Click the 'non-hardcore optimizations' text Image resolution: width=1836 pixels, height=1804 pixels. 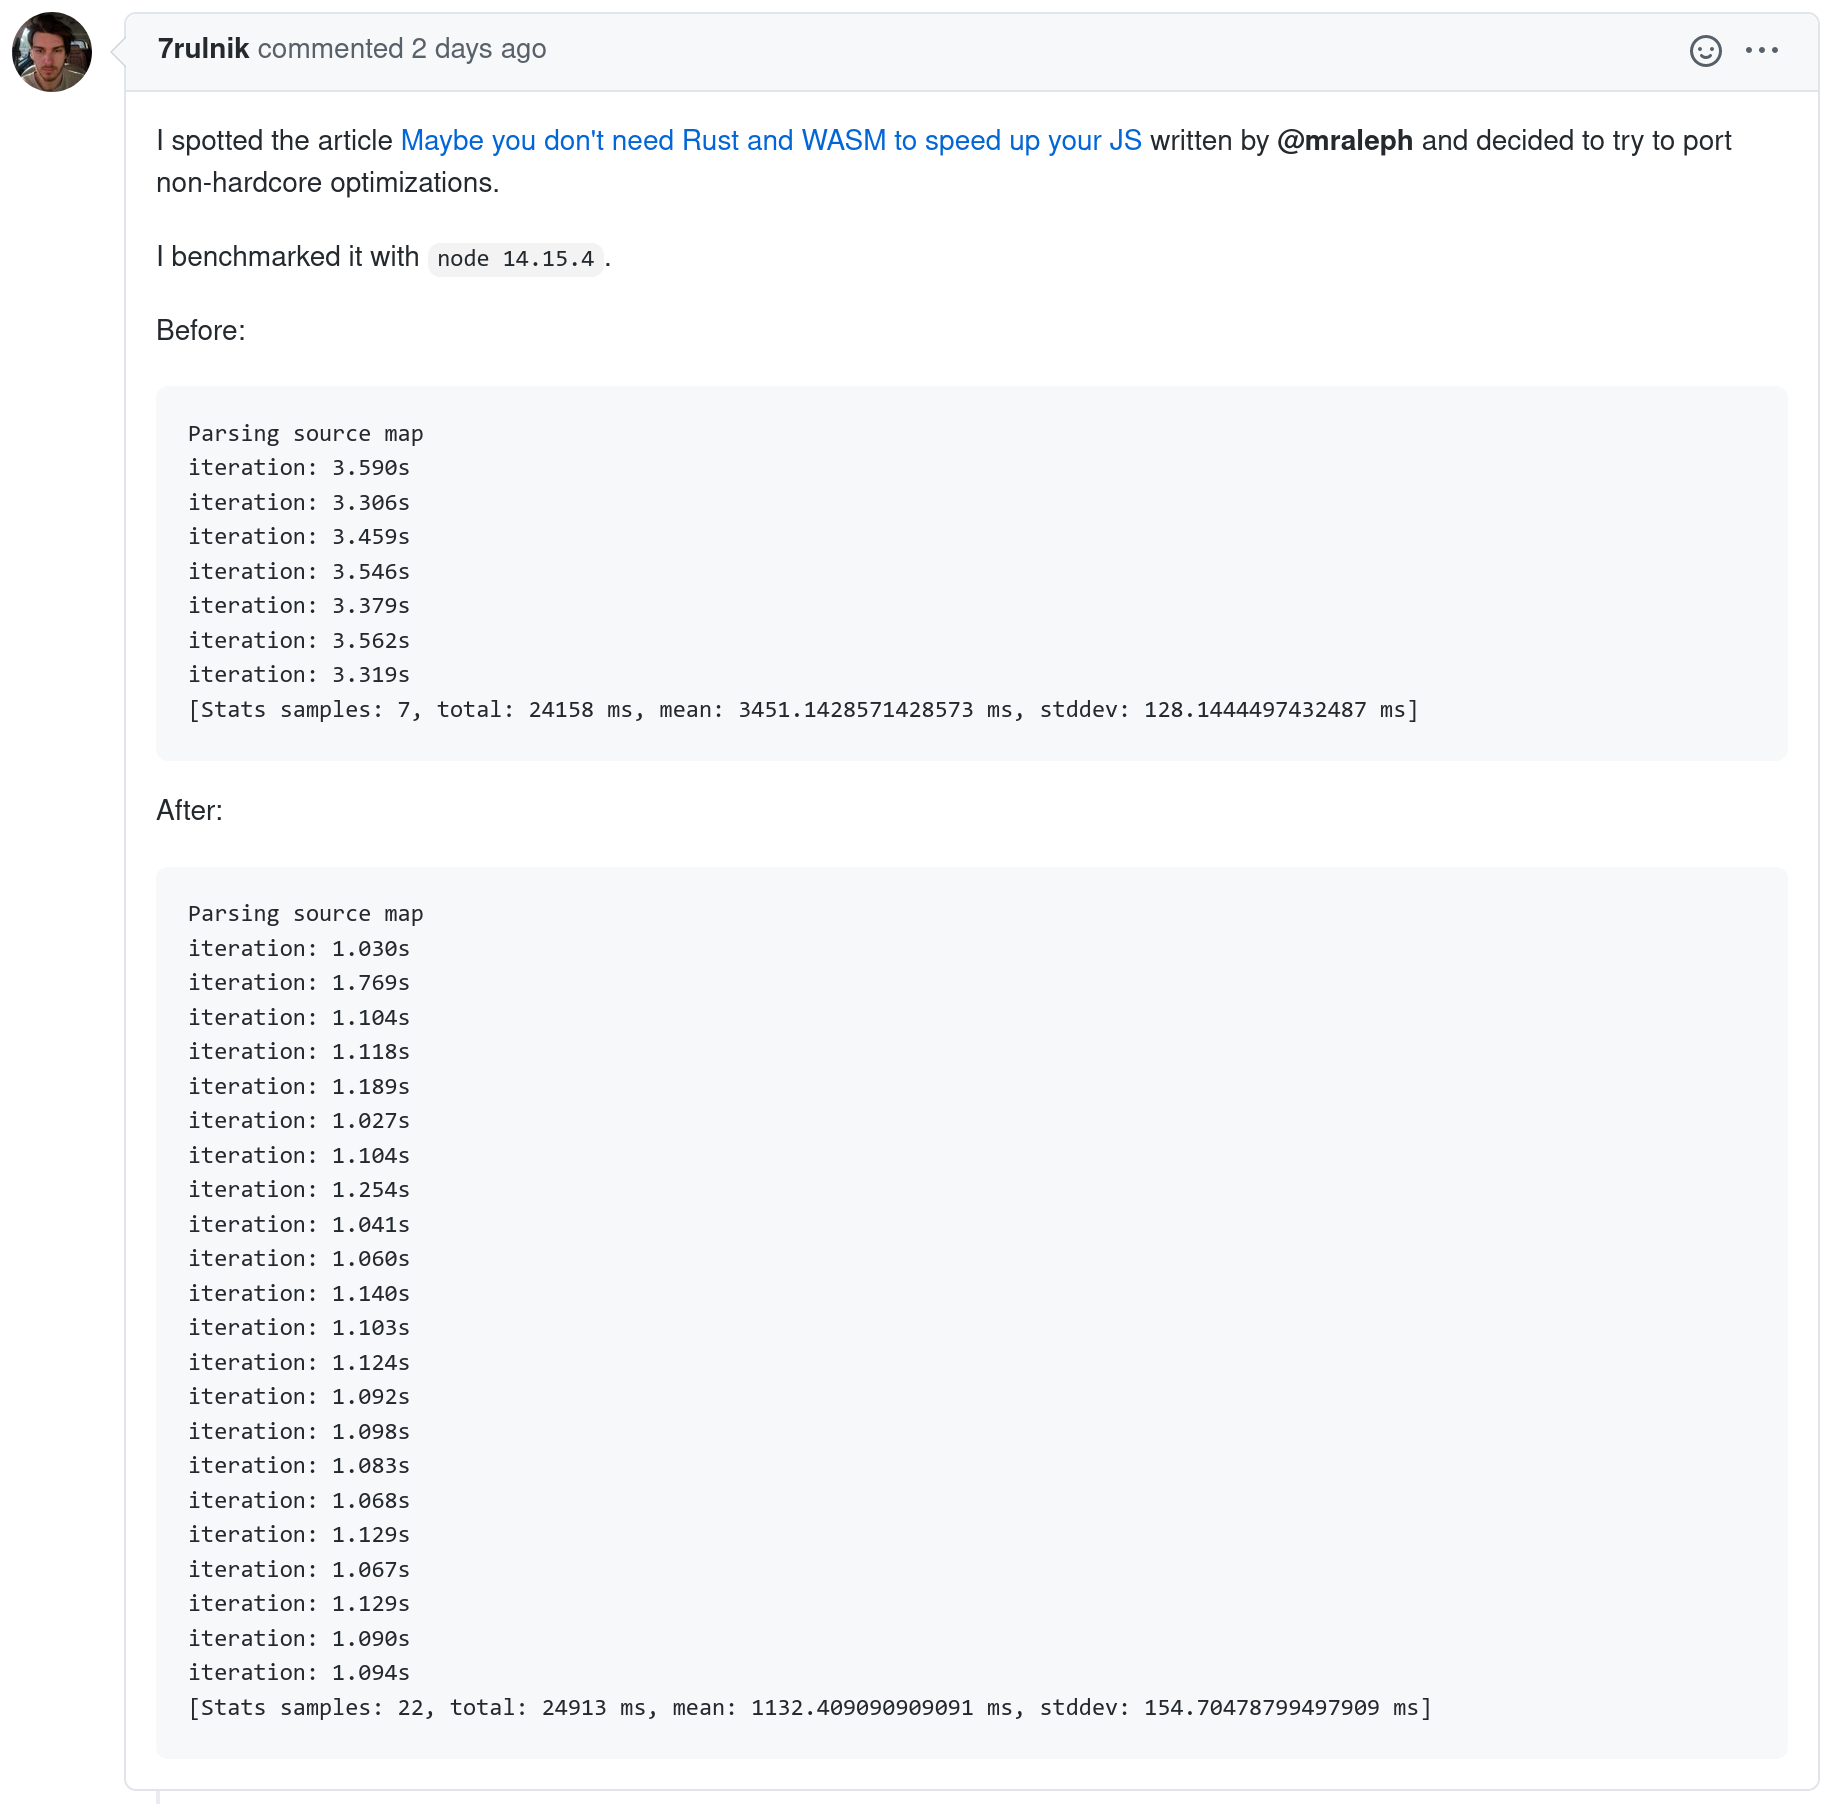point(327,183)
